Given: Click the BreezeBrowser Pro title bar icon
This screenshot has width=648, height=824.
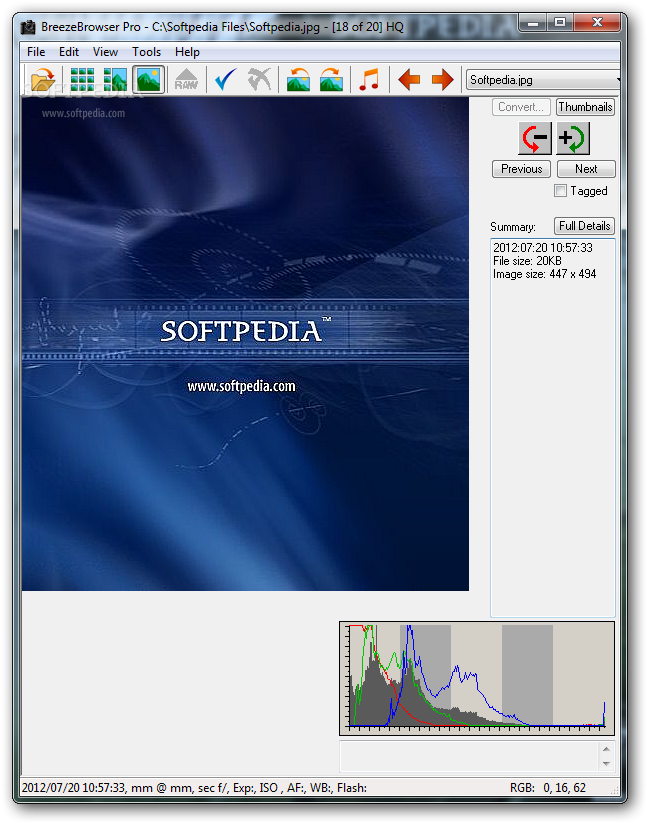Looking at the screenshot, I should 28,27.
